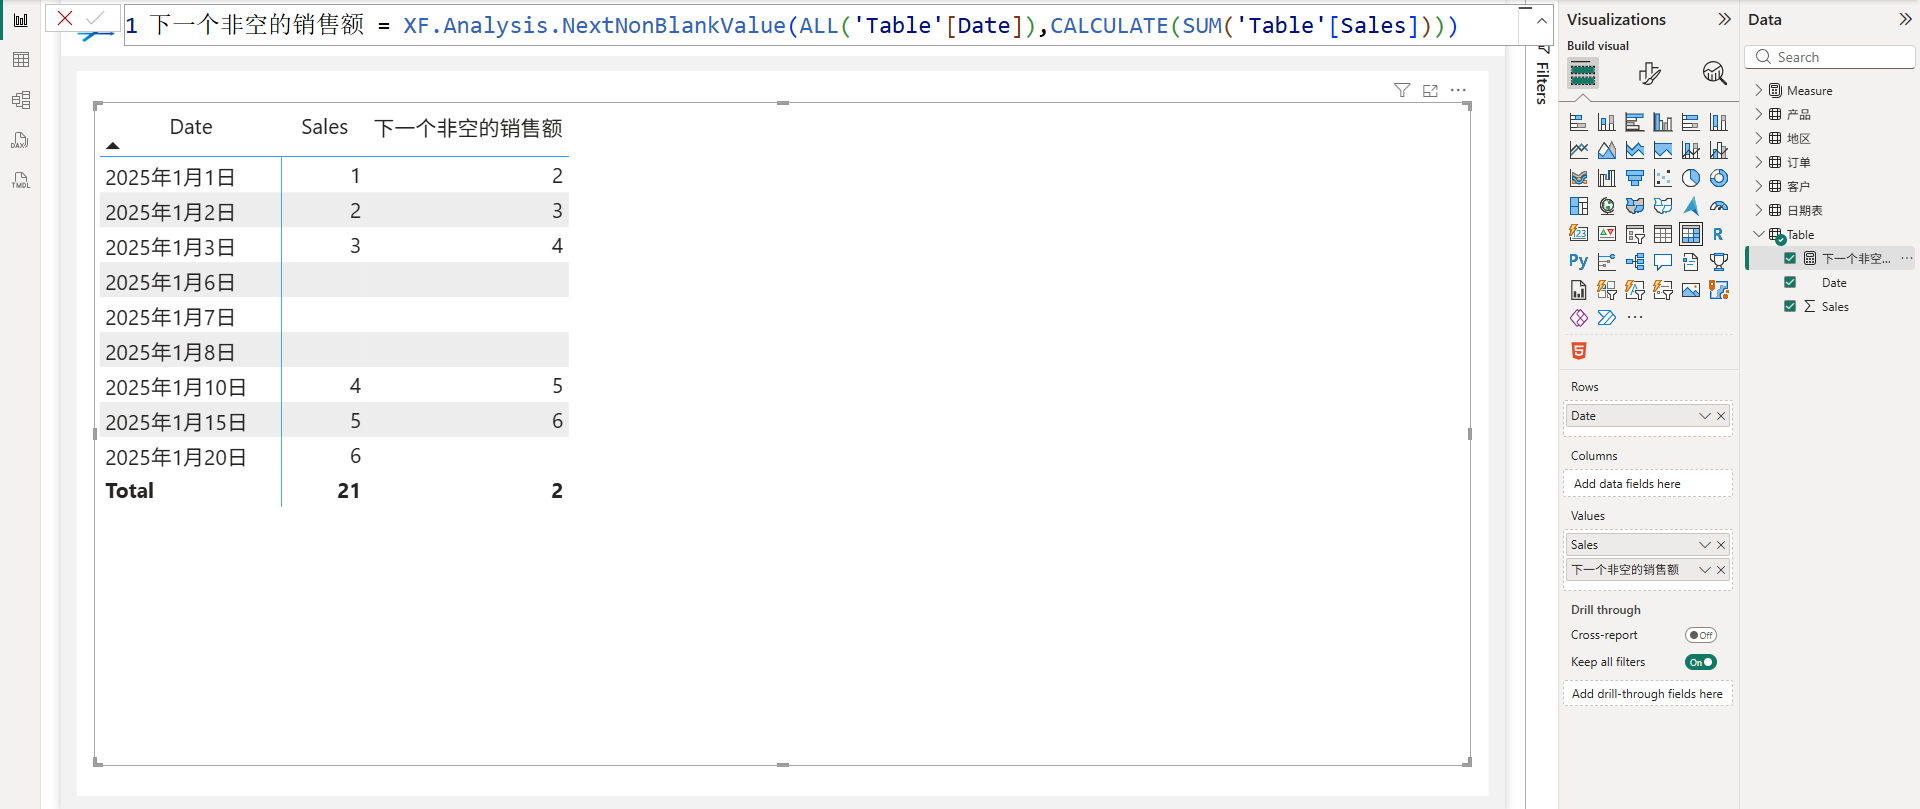Open the Analytics pane tab
The height and width of the screenshot is (809, 1920).
[x=1714, y=73]
